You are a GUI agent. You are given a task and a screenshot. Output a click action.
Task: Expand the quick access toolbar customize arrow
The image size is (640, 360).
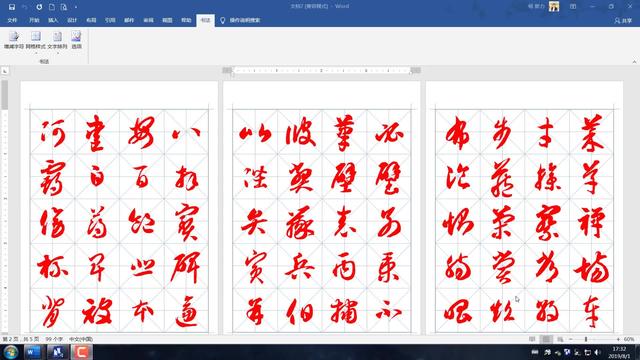(x=76, y=7)
